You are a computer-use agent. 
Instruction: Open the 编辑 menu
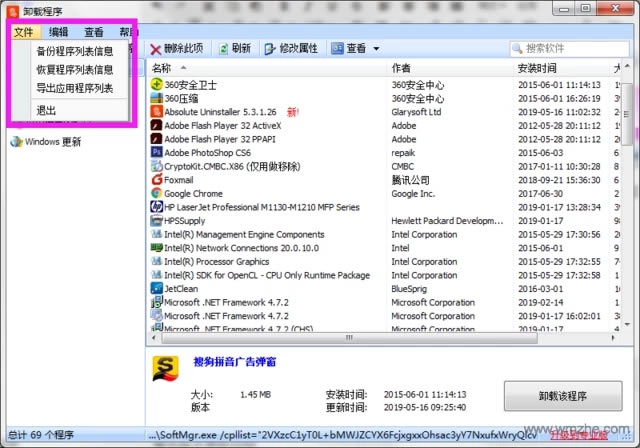coord(59,32)
